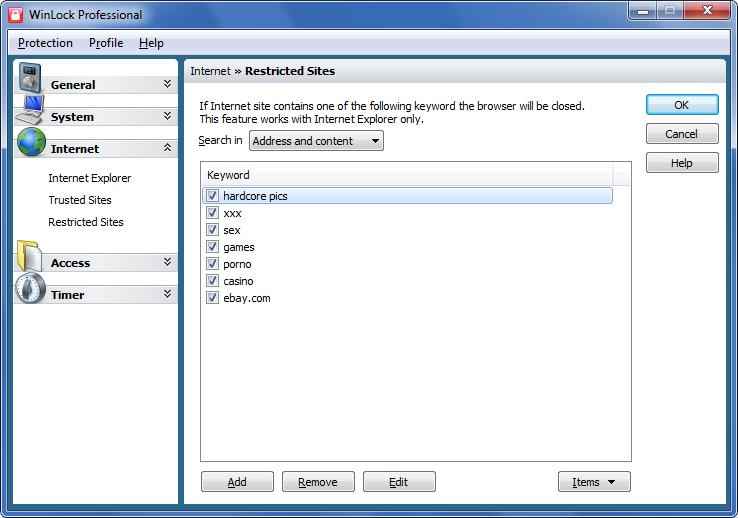Screen dimensions: 738x518
Task: Minimize the WinLock Professional window
Action: click(x=643, y=11)
